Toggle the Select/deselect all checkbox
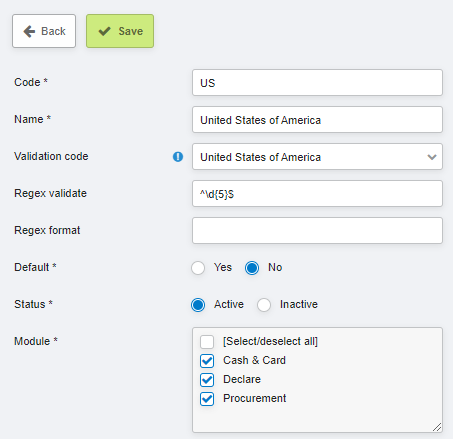This screenshot has width=453, height=439. click(x=207, y=342)
